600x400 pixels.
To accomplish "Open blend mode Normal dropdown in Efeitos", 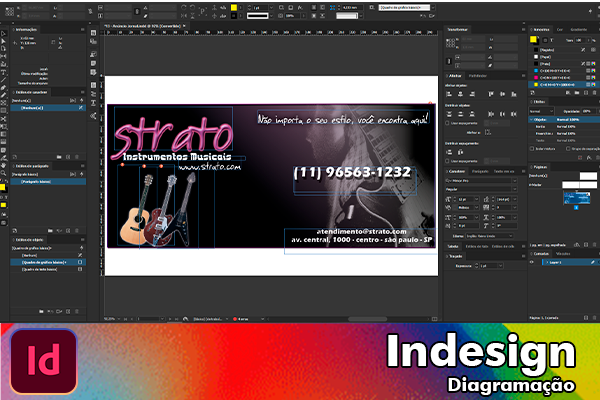I will pyautogui.click(x=541, y=111).
